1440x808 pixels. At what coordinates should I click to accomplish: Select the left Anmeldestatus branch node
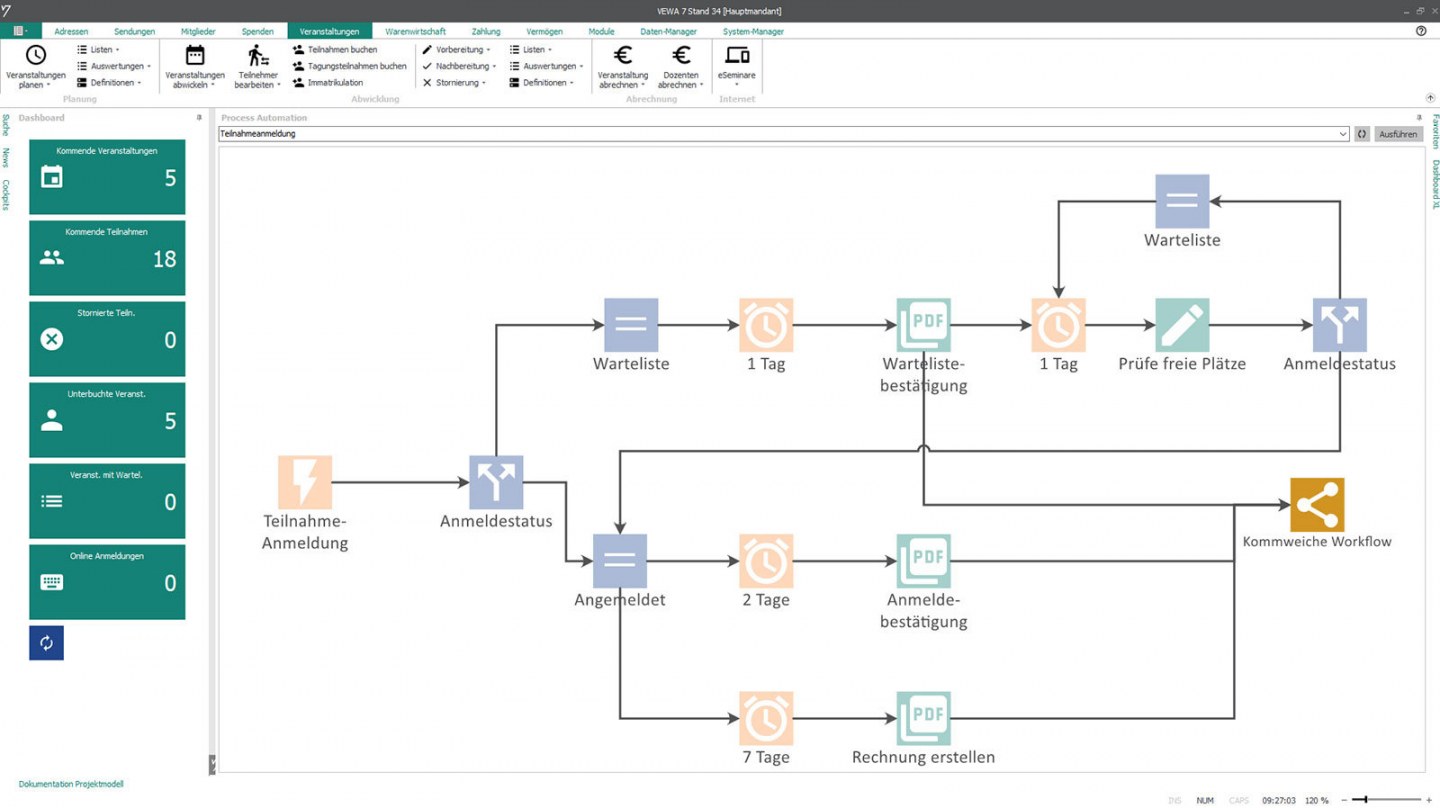[x=496, y=482]
